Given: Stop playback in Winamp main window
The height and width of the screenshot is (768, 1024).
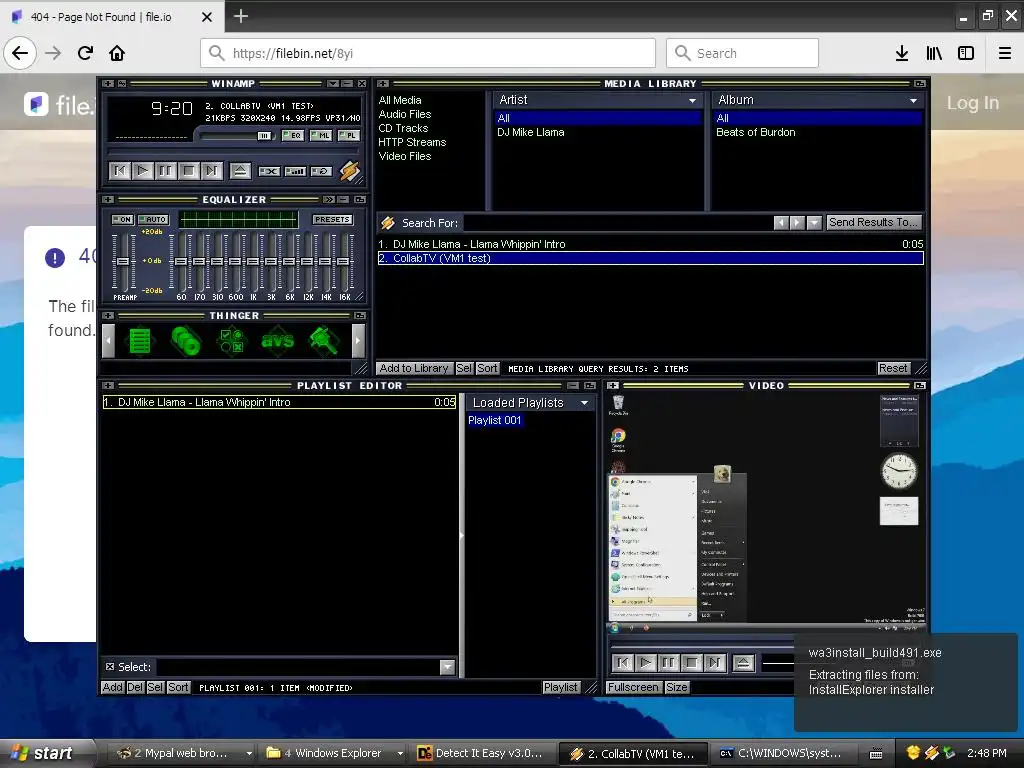Looking at the screenshot, I should point(188,171).
